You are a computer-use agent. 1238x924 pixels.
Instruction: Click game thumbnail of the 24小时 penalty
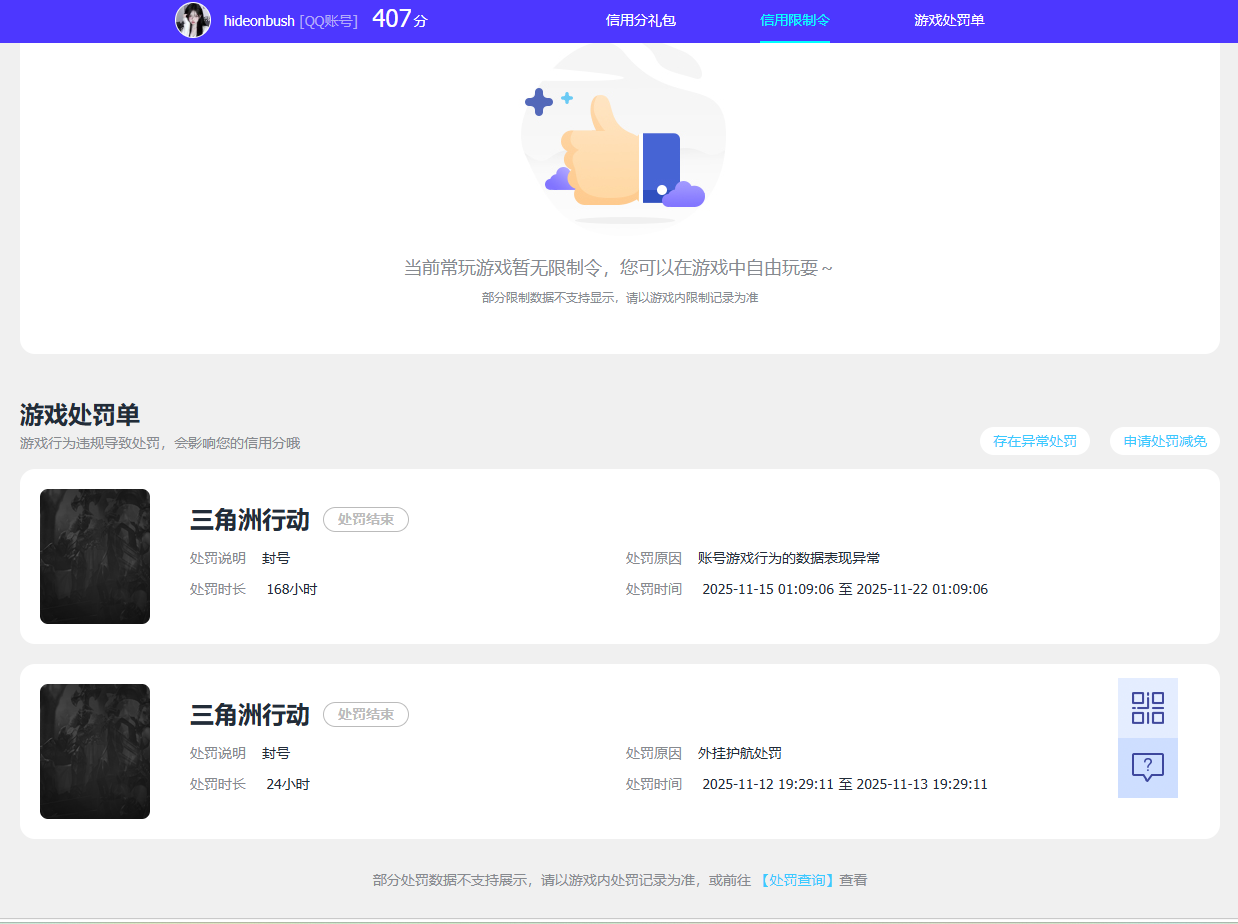point(95,751)
